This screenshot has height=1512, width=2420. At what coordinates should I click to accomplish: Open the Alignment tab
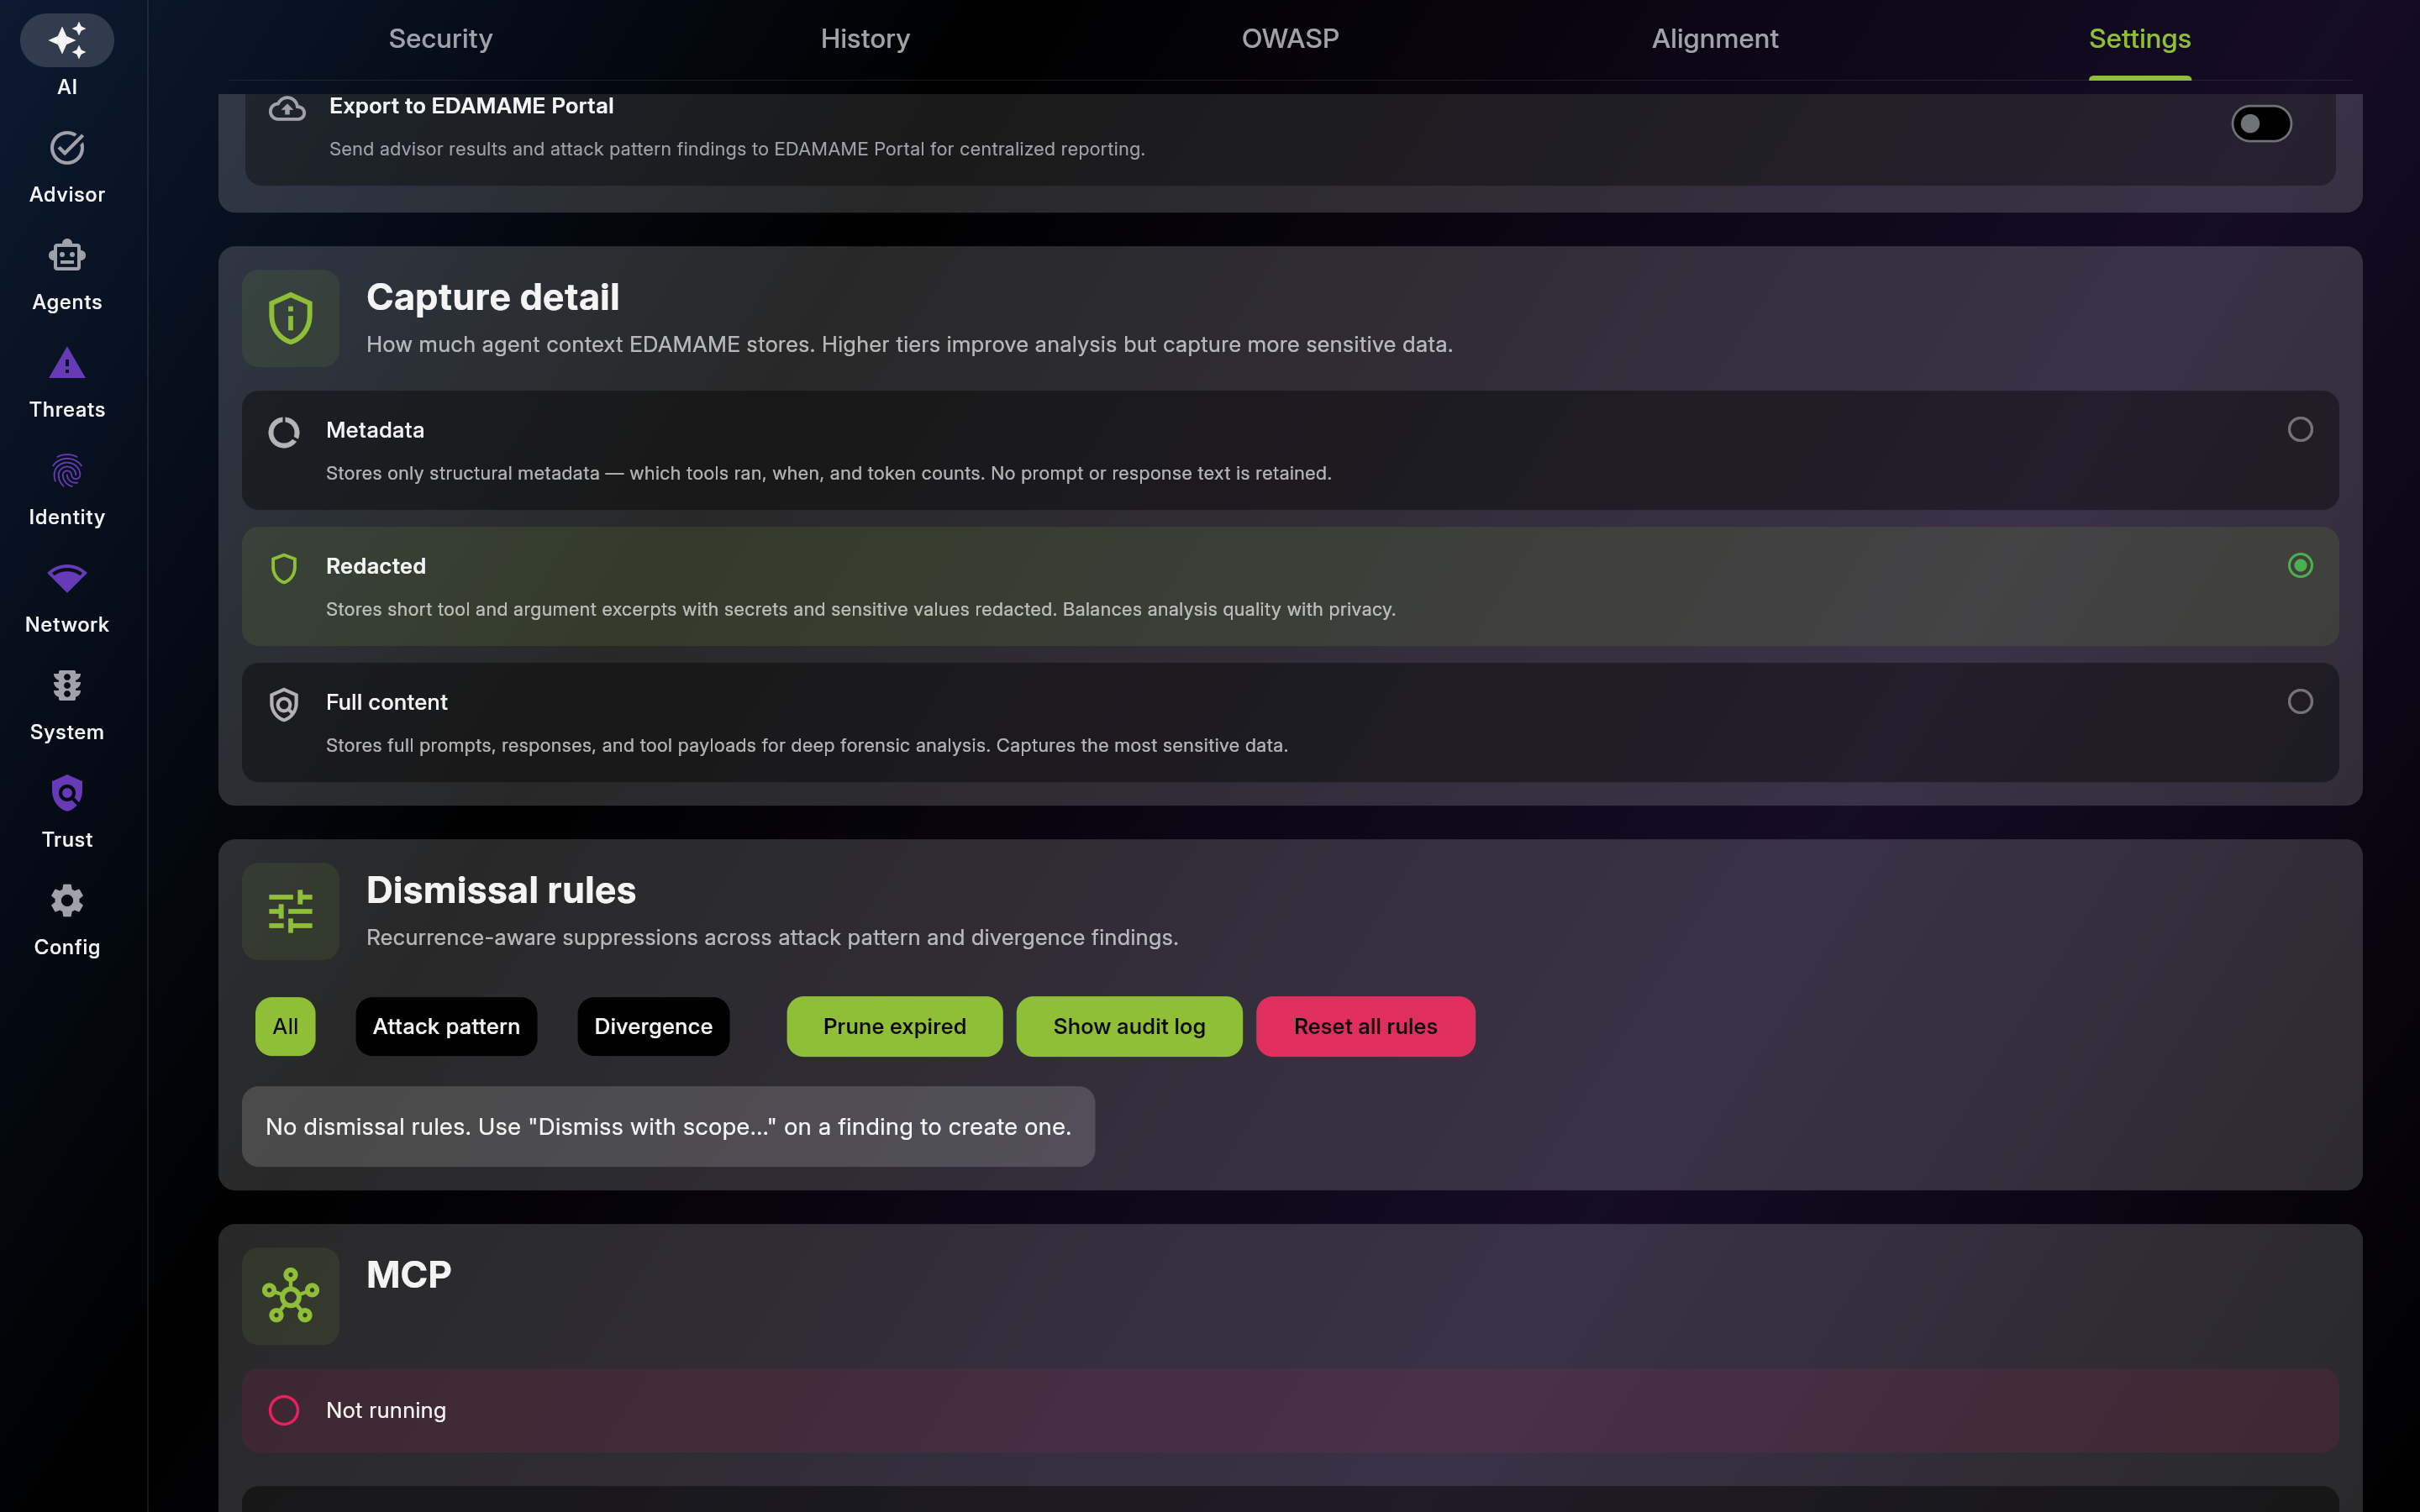coord(1715,39)
